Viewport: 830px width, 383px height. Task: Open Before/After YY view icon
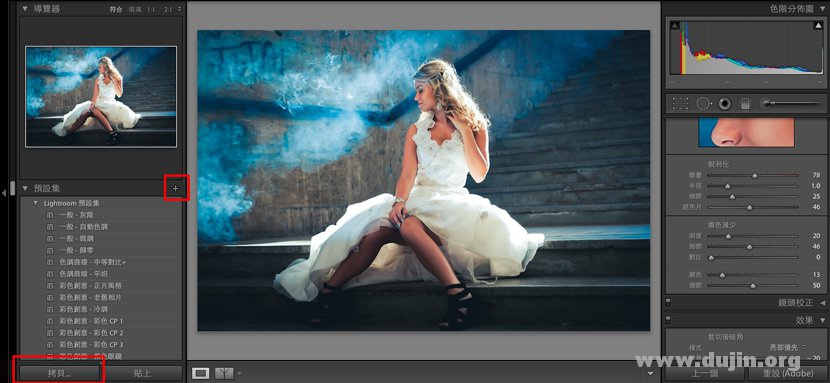pos(224,373)
